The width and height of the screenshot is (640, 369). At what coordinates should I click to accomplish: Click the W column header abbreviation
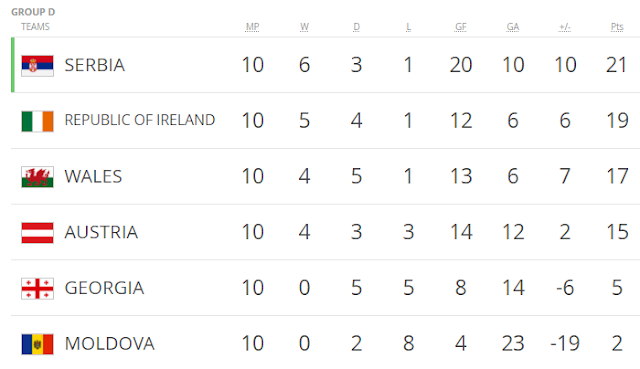(304, 27)
